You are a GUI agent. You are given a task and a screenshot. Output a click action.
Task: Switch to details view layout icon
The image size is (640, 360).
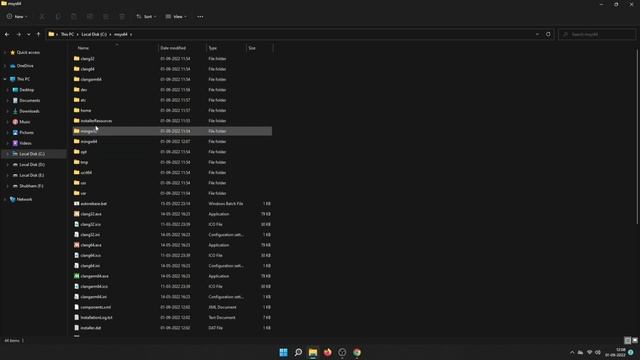pos(628,340)
